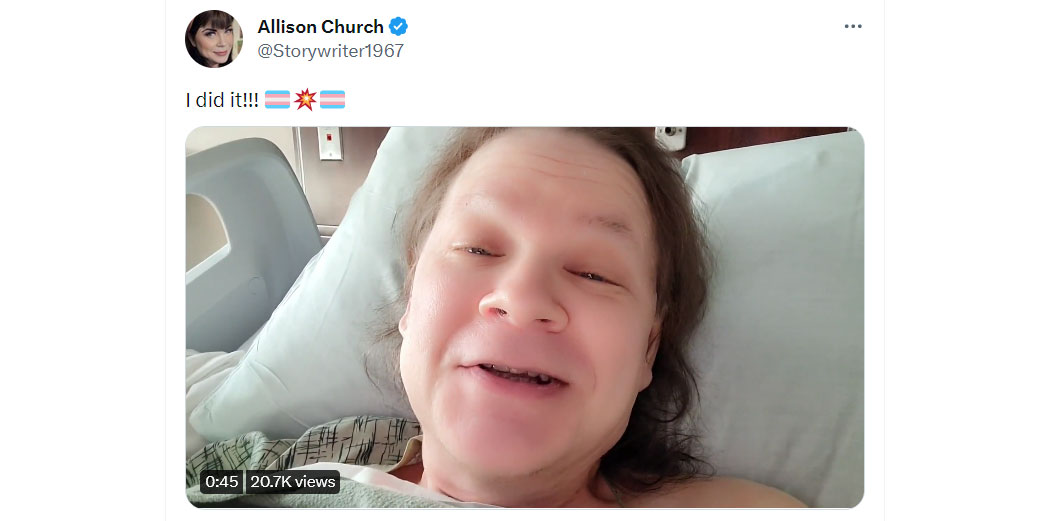The height and width of the screenshot is (521, 1050).
Task: Open Allison Church's round profile avatar
Action: coord(214,39)
